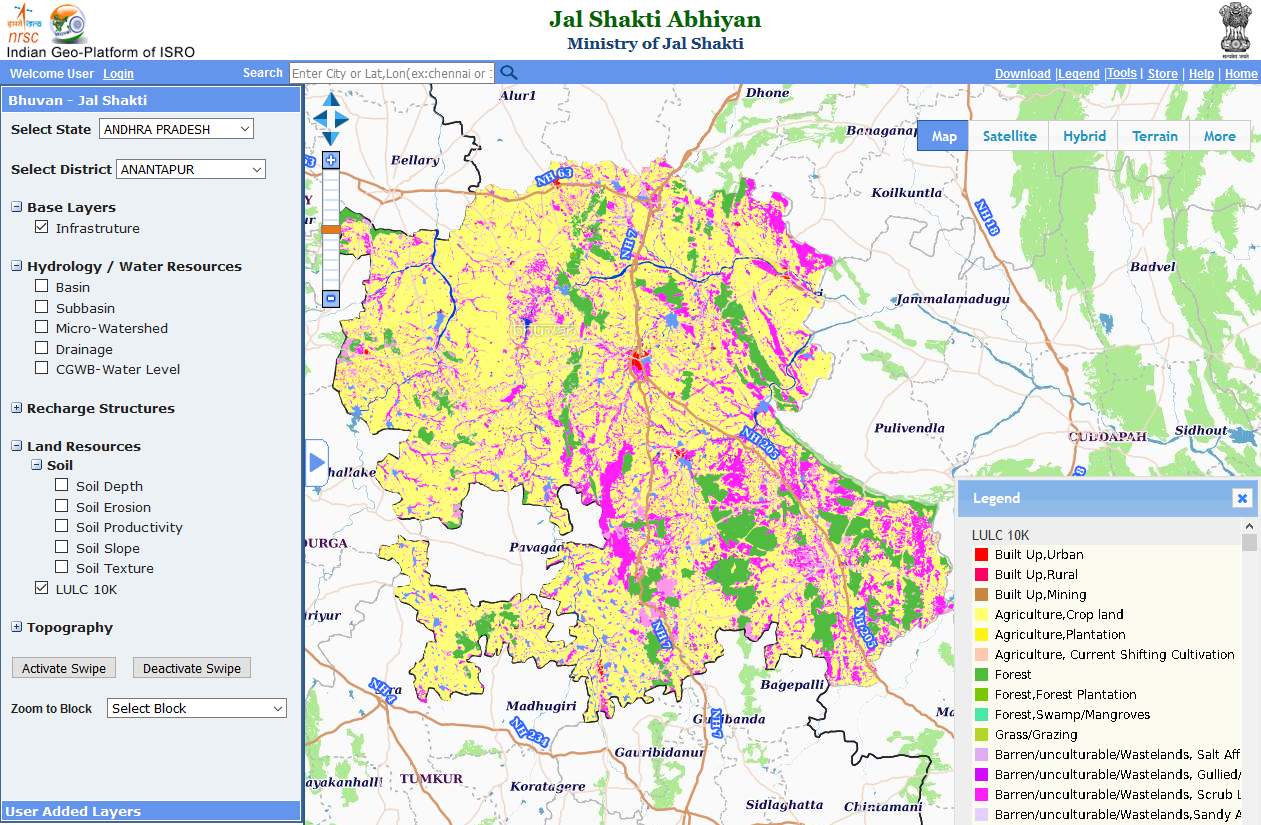
Task: Click the Deactivate Swipe button
Action: (192, 668)
